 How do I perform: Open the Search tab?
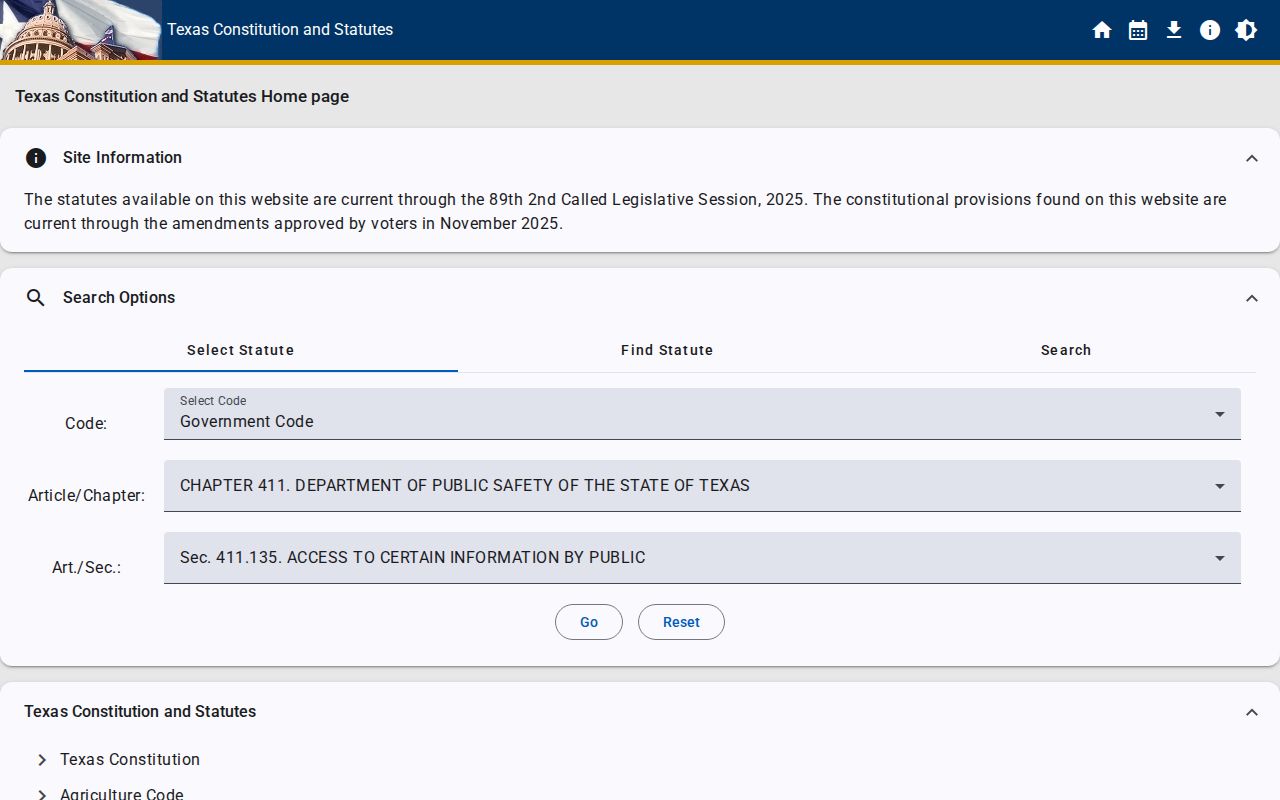pos(1066,350)
